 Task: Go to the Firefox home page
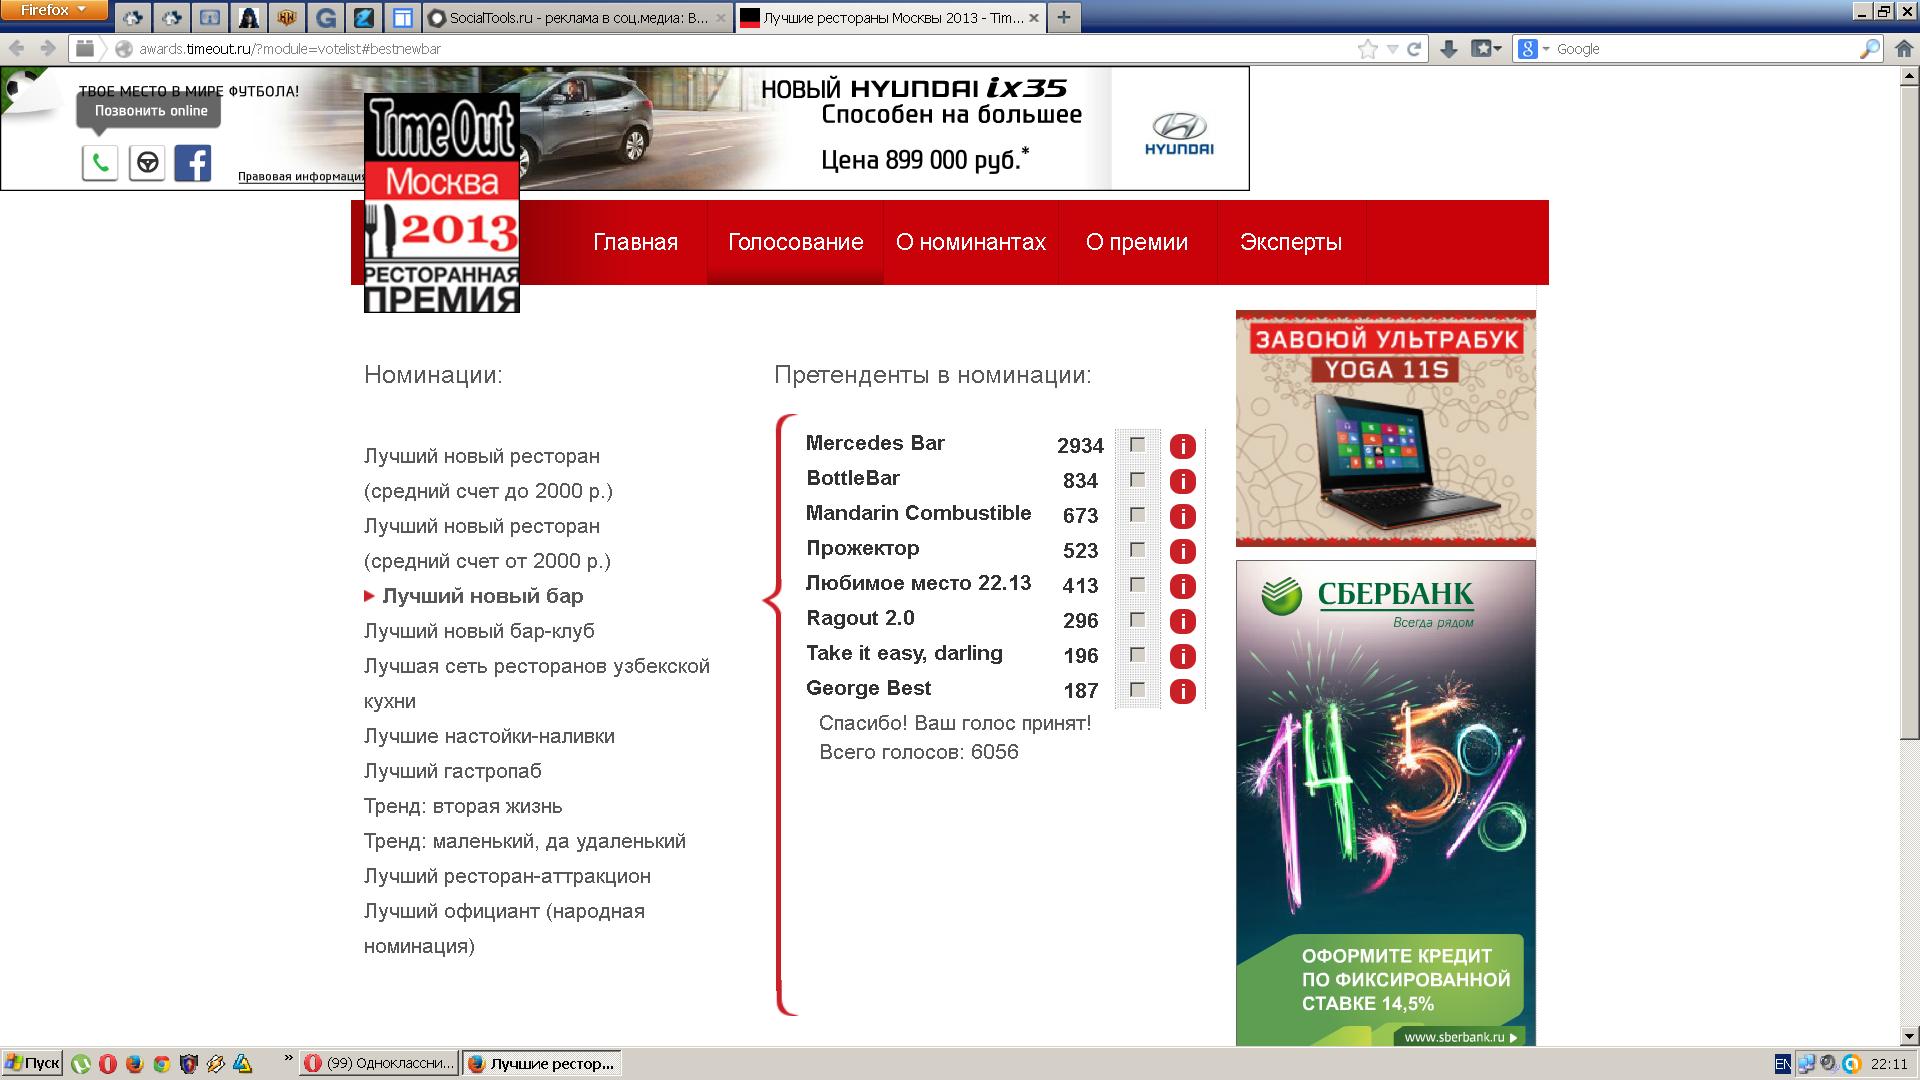pyautogui.click(x=1903, y=49)
